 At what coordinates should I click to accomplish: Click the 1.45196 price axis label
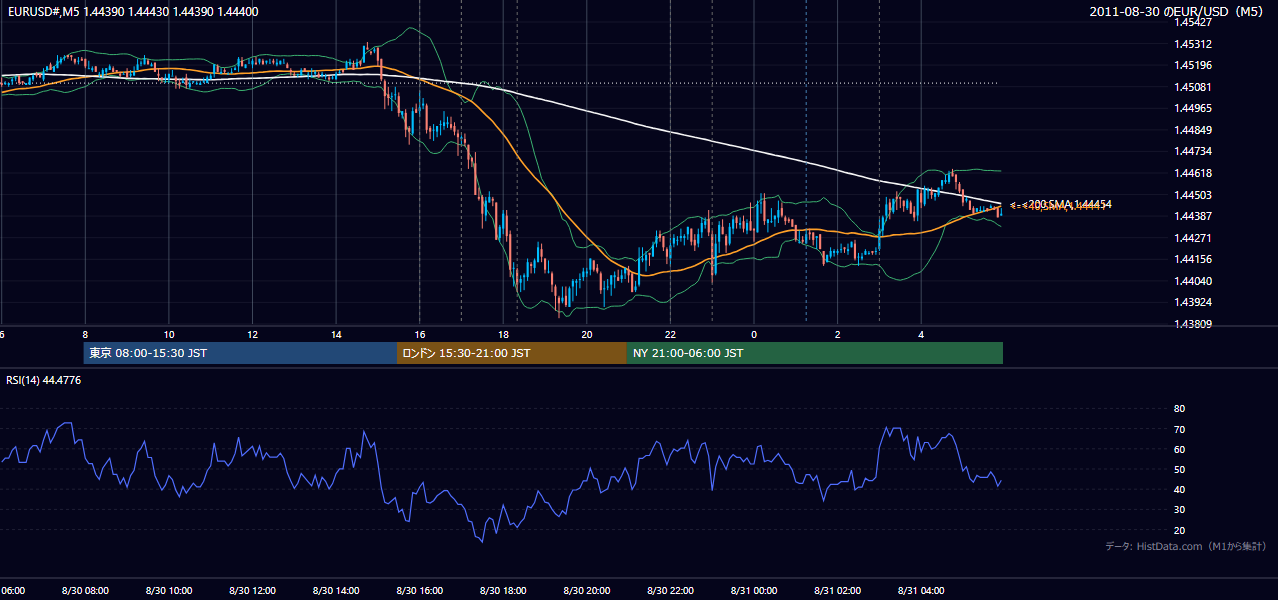pyautogui.click(x=1192, y=65)
